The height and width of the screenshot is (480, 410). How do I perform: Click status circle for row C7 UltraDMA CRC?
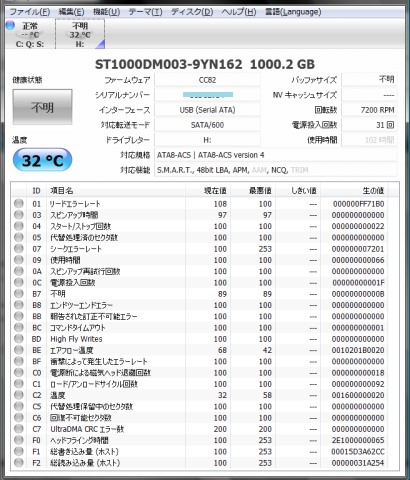click(x=19, y=429)
